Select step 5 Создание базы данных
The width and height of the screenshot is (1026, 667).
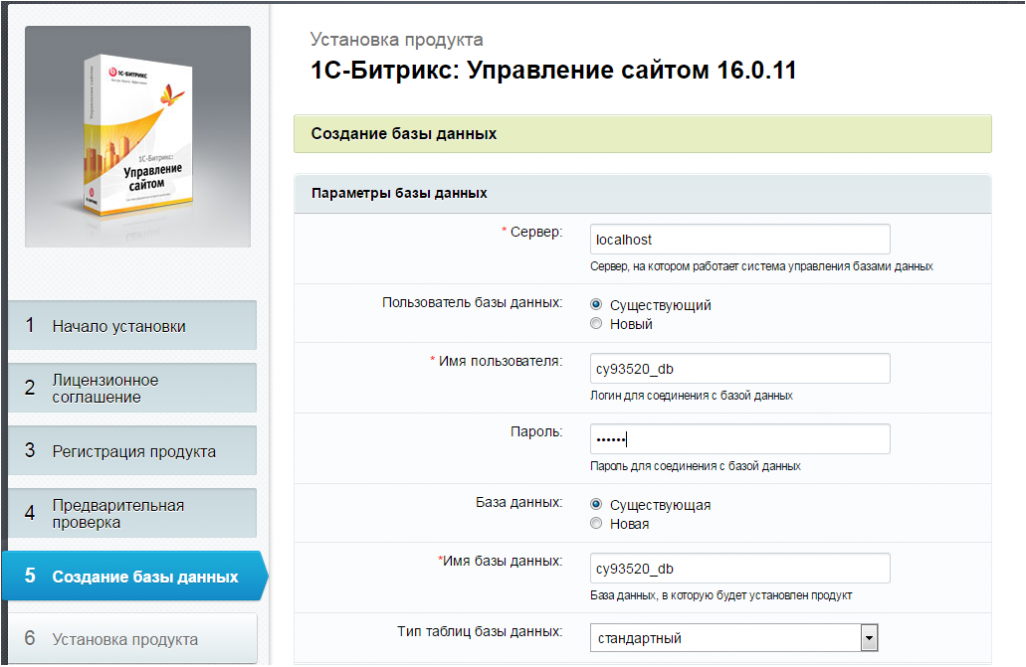[x=135, y=576]
